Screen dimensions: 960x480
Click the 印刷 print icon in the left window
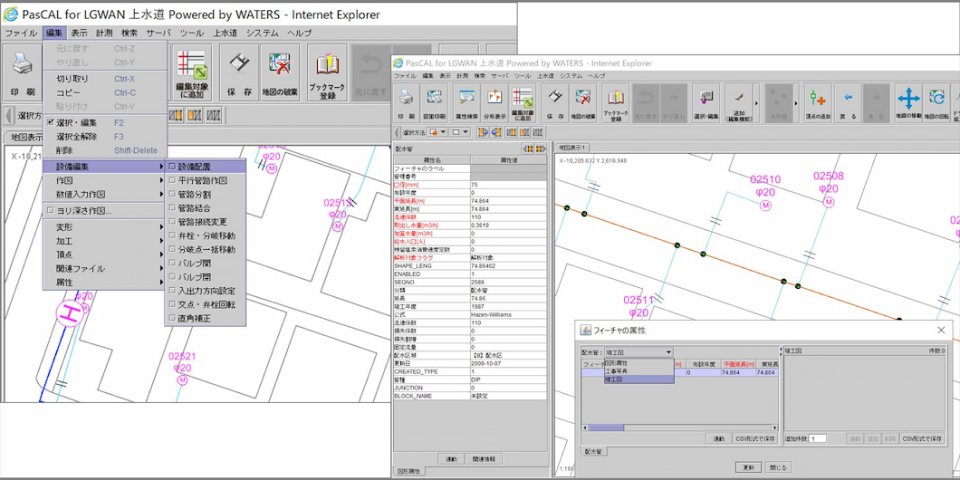[23, 72]
